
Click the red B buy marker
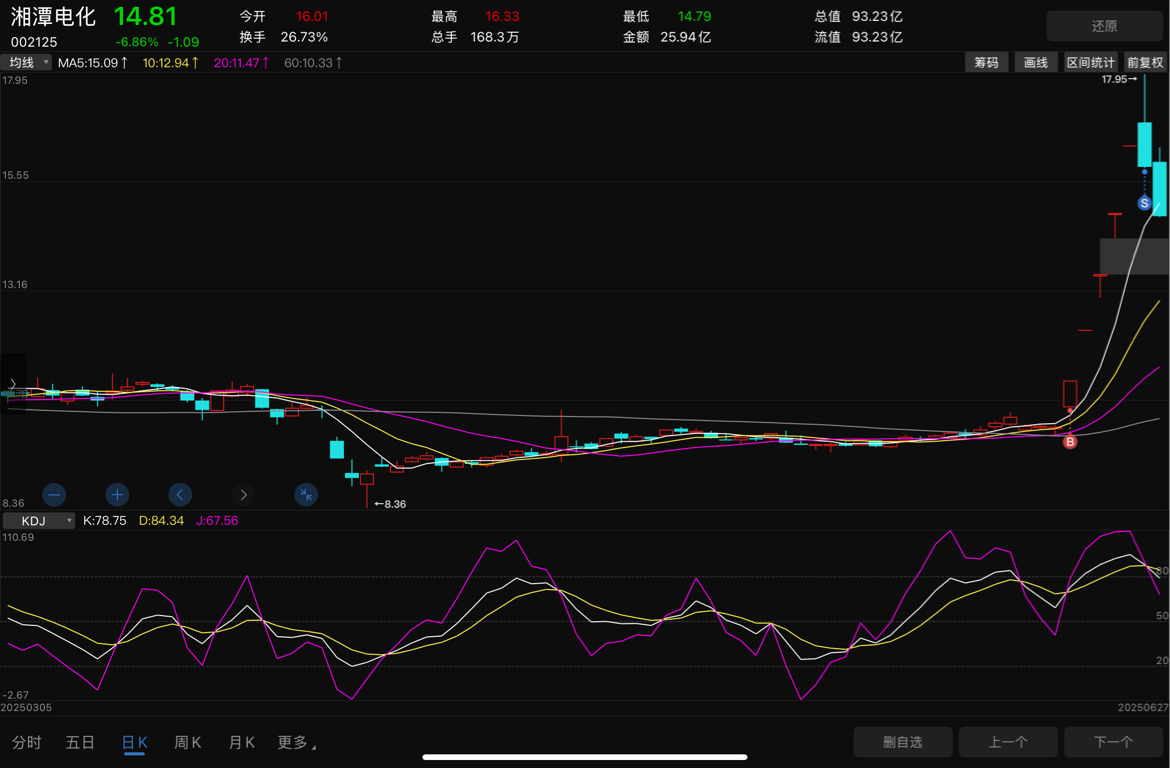[1070, 442]
